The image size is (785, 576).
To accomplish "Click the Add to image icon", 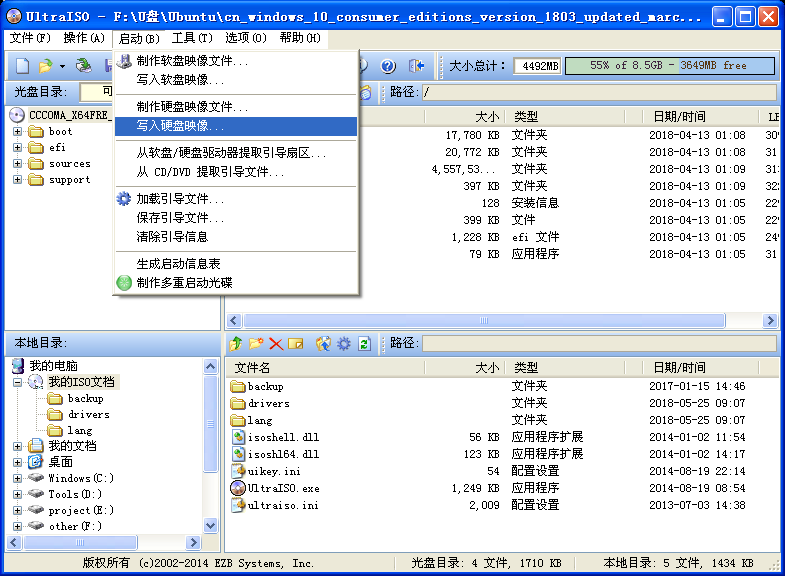I will pos(323,343).
